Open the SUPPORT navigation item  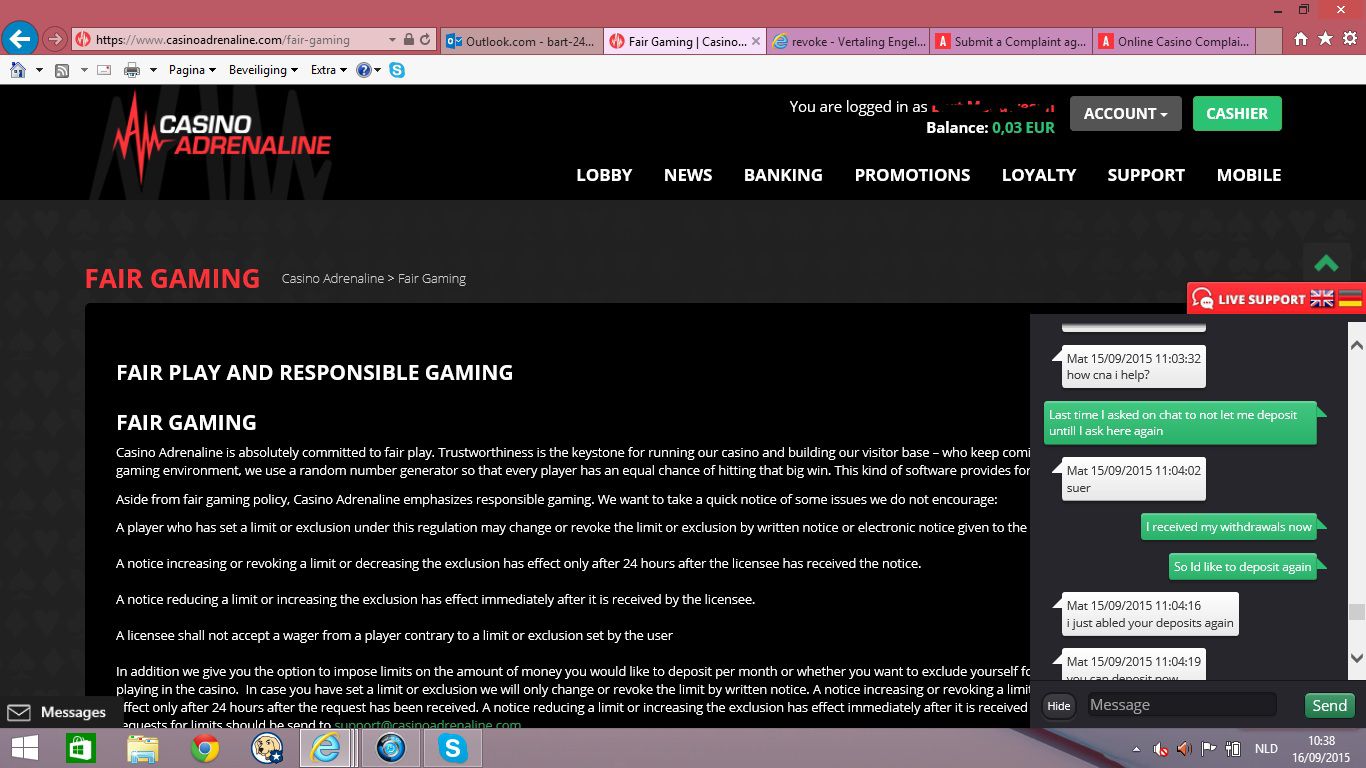[x=1146, y=175]
